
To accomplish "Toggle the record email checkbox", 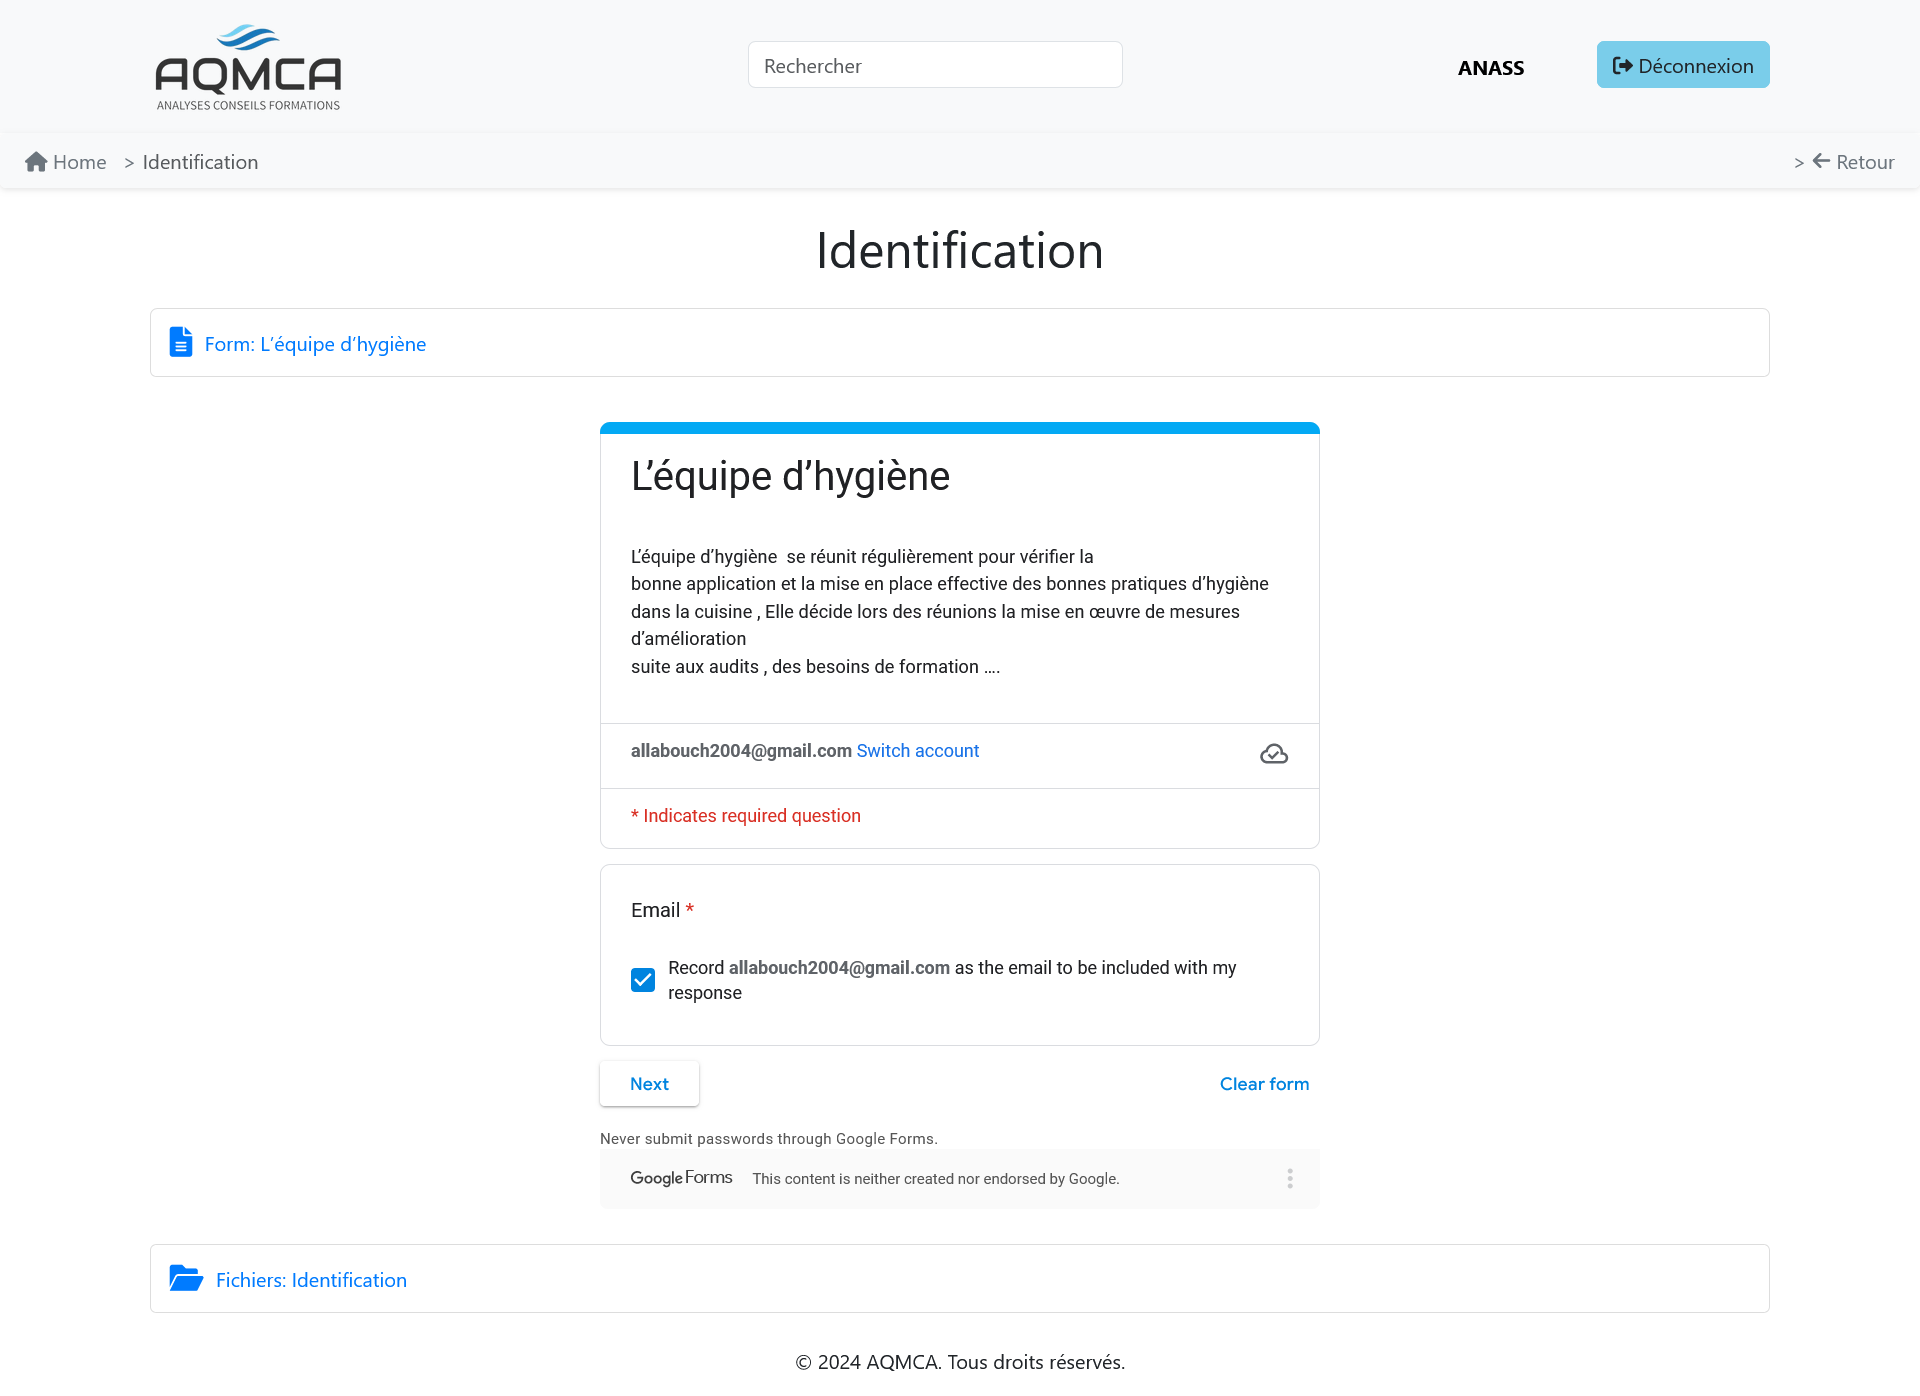I will point(643,980).
